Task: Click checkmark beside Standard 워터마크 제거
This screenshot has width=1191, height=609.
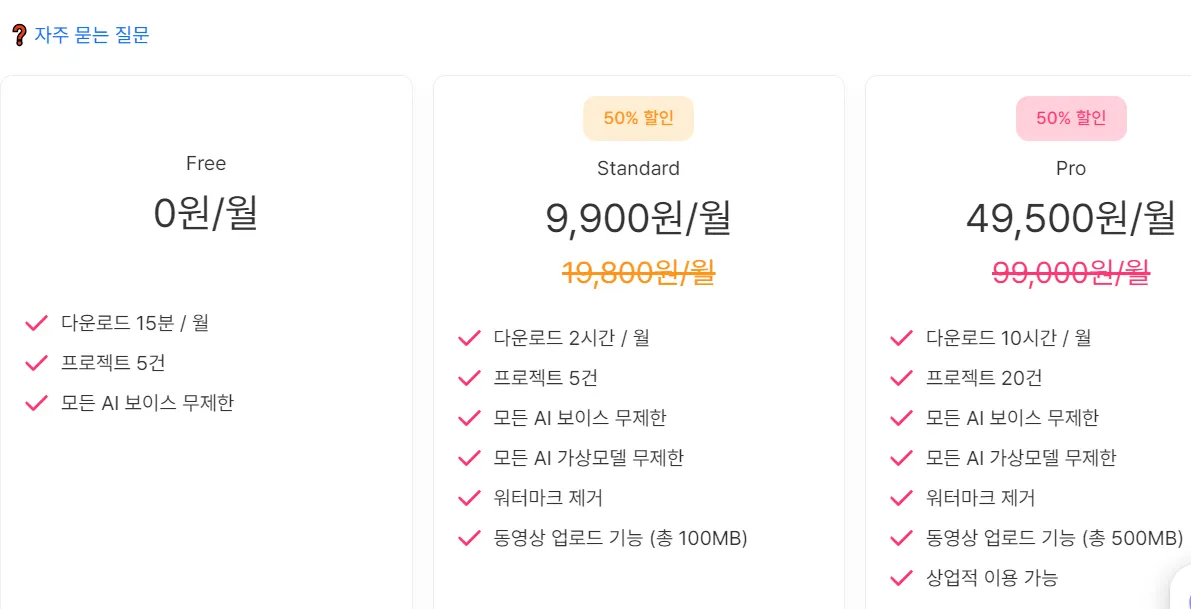Action: [x=469, y=498]
